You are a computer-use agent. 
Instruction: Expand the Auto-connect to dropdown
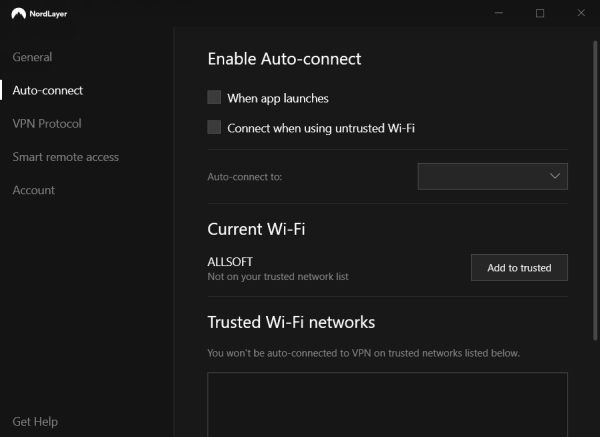point(492,176)
